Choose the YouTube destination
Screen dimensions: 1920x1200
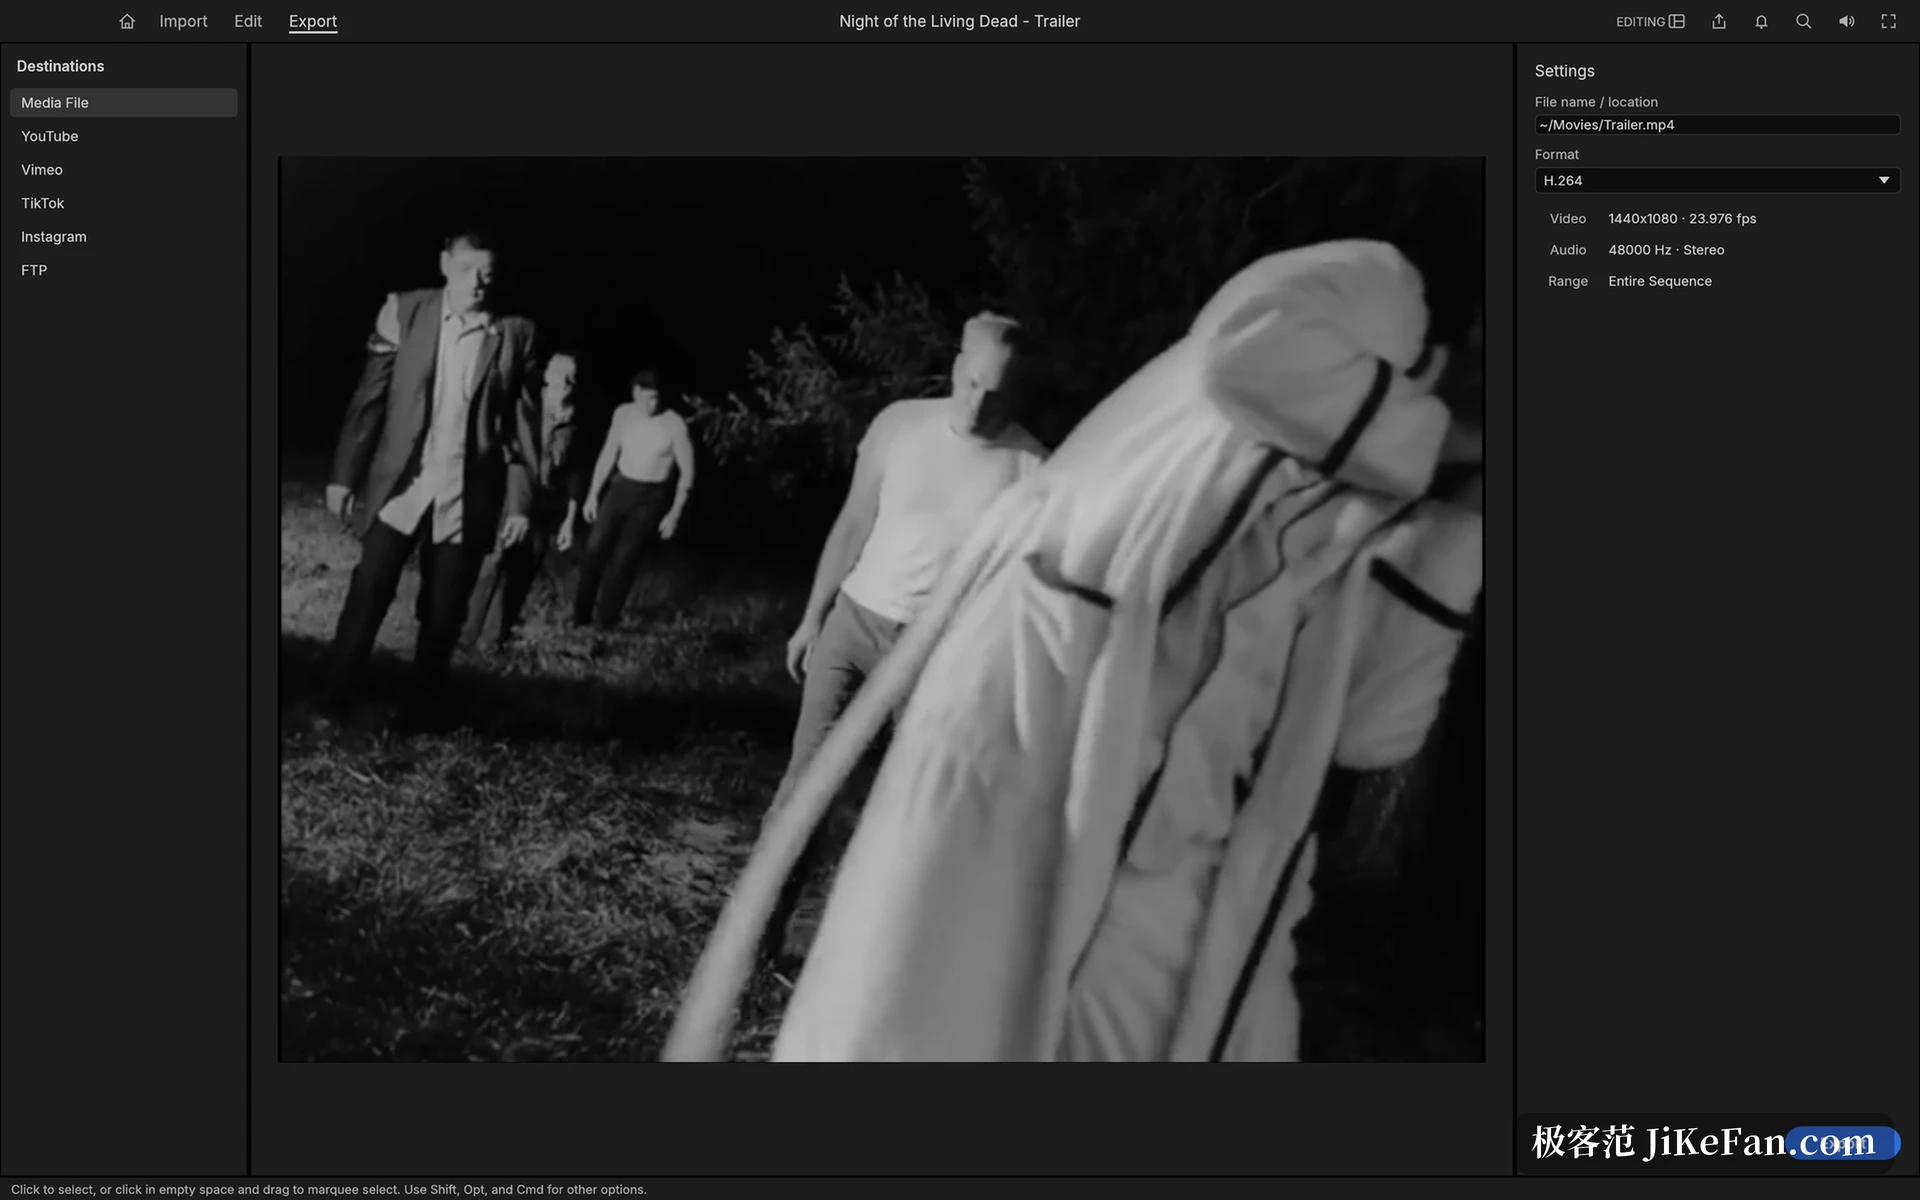click(x=124, y=136)
